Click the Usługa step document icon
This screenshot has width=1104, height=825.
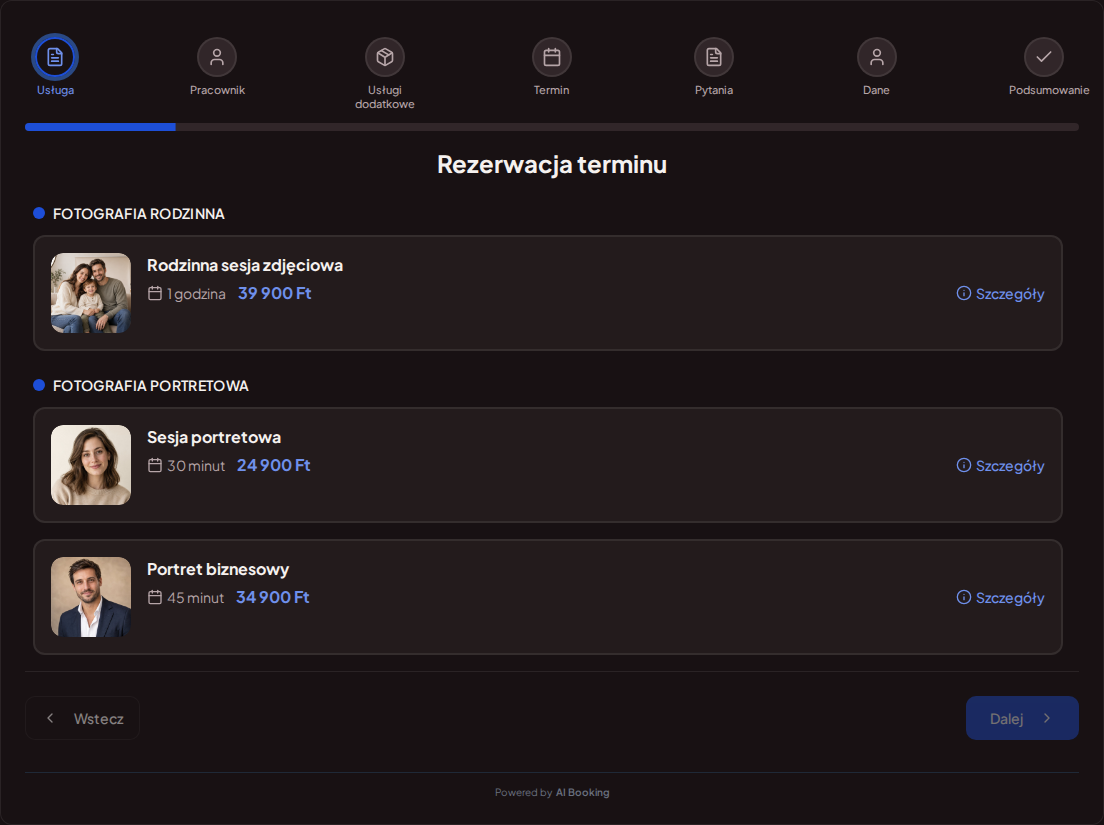tap(55, 57)
